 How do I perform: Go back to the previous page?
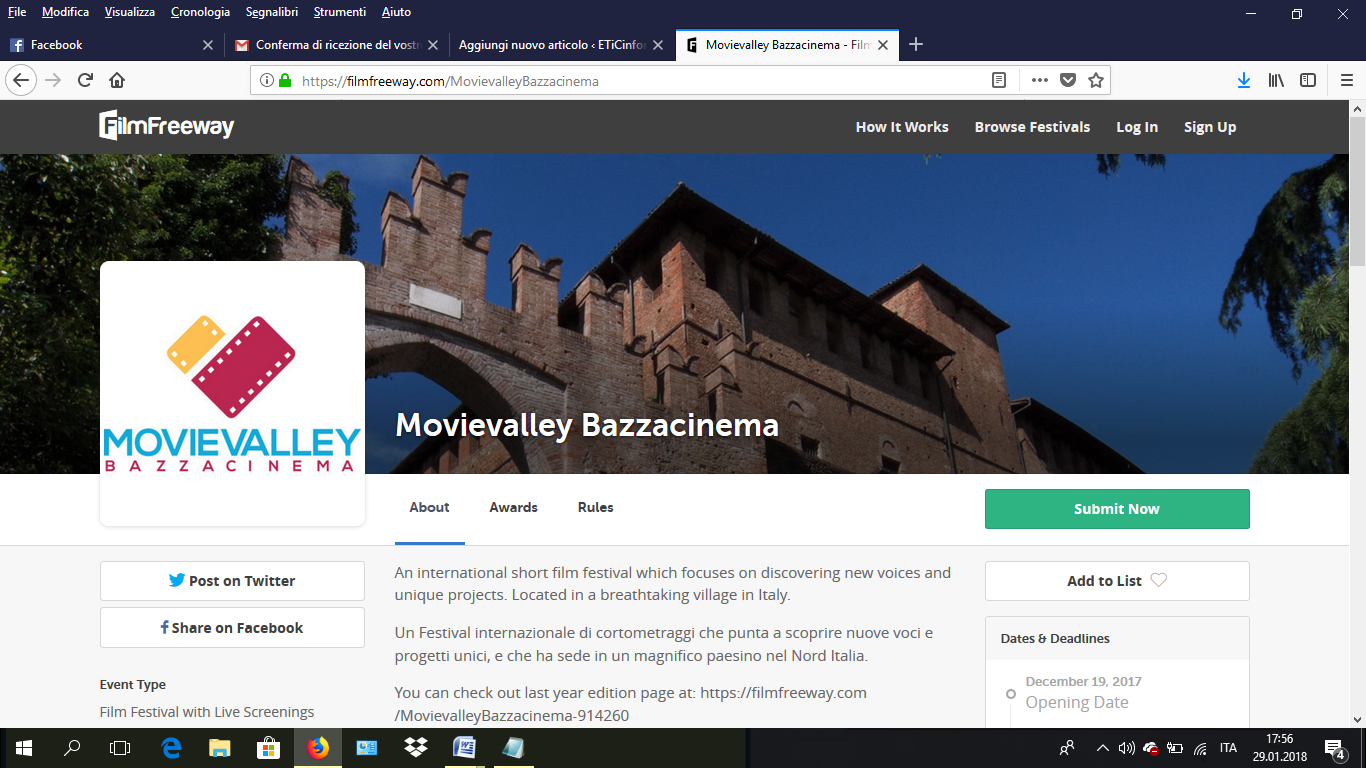(21, 80)
